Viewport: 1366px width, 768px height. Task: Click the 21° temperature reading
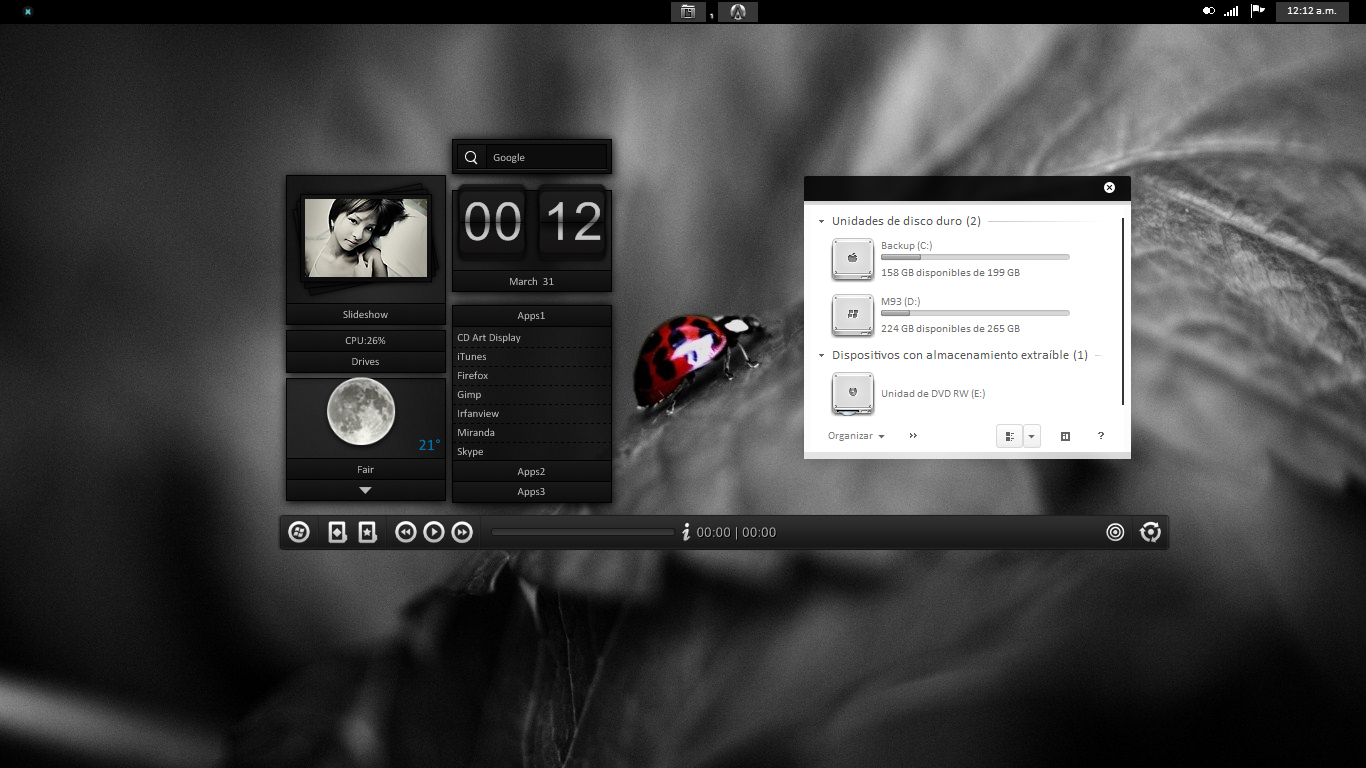pyautogui.click(x=429, y=445)
